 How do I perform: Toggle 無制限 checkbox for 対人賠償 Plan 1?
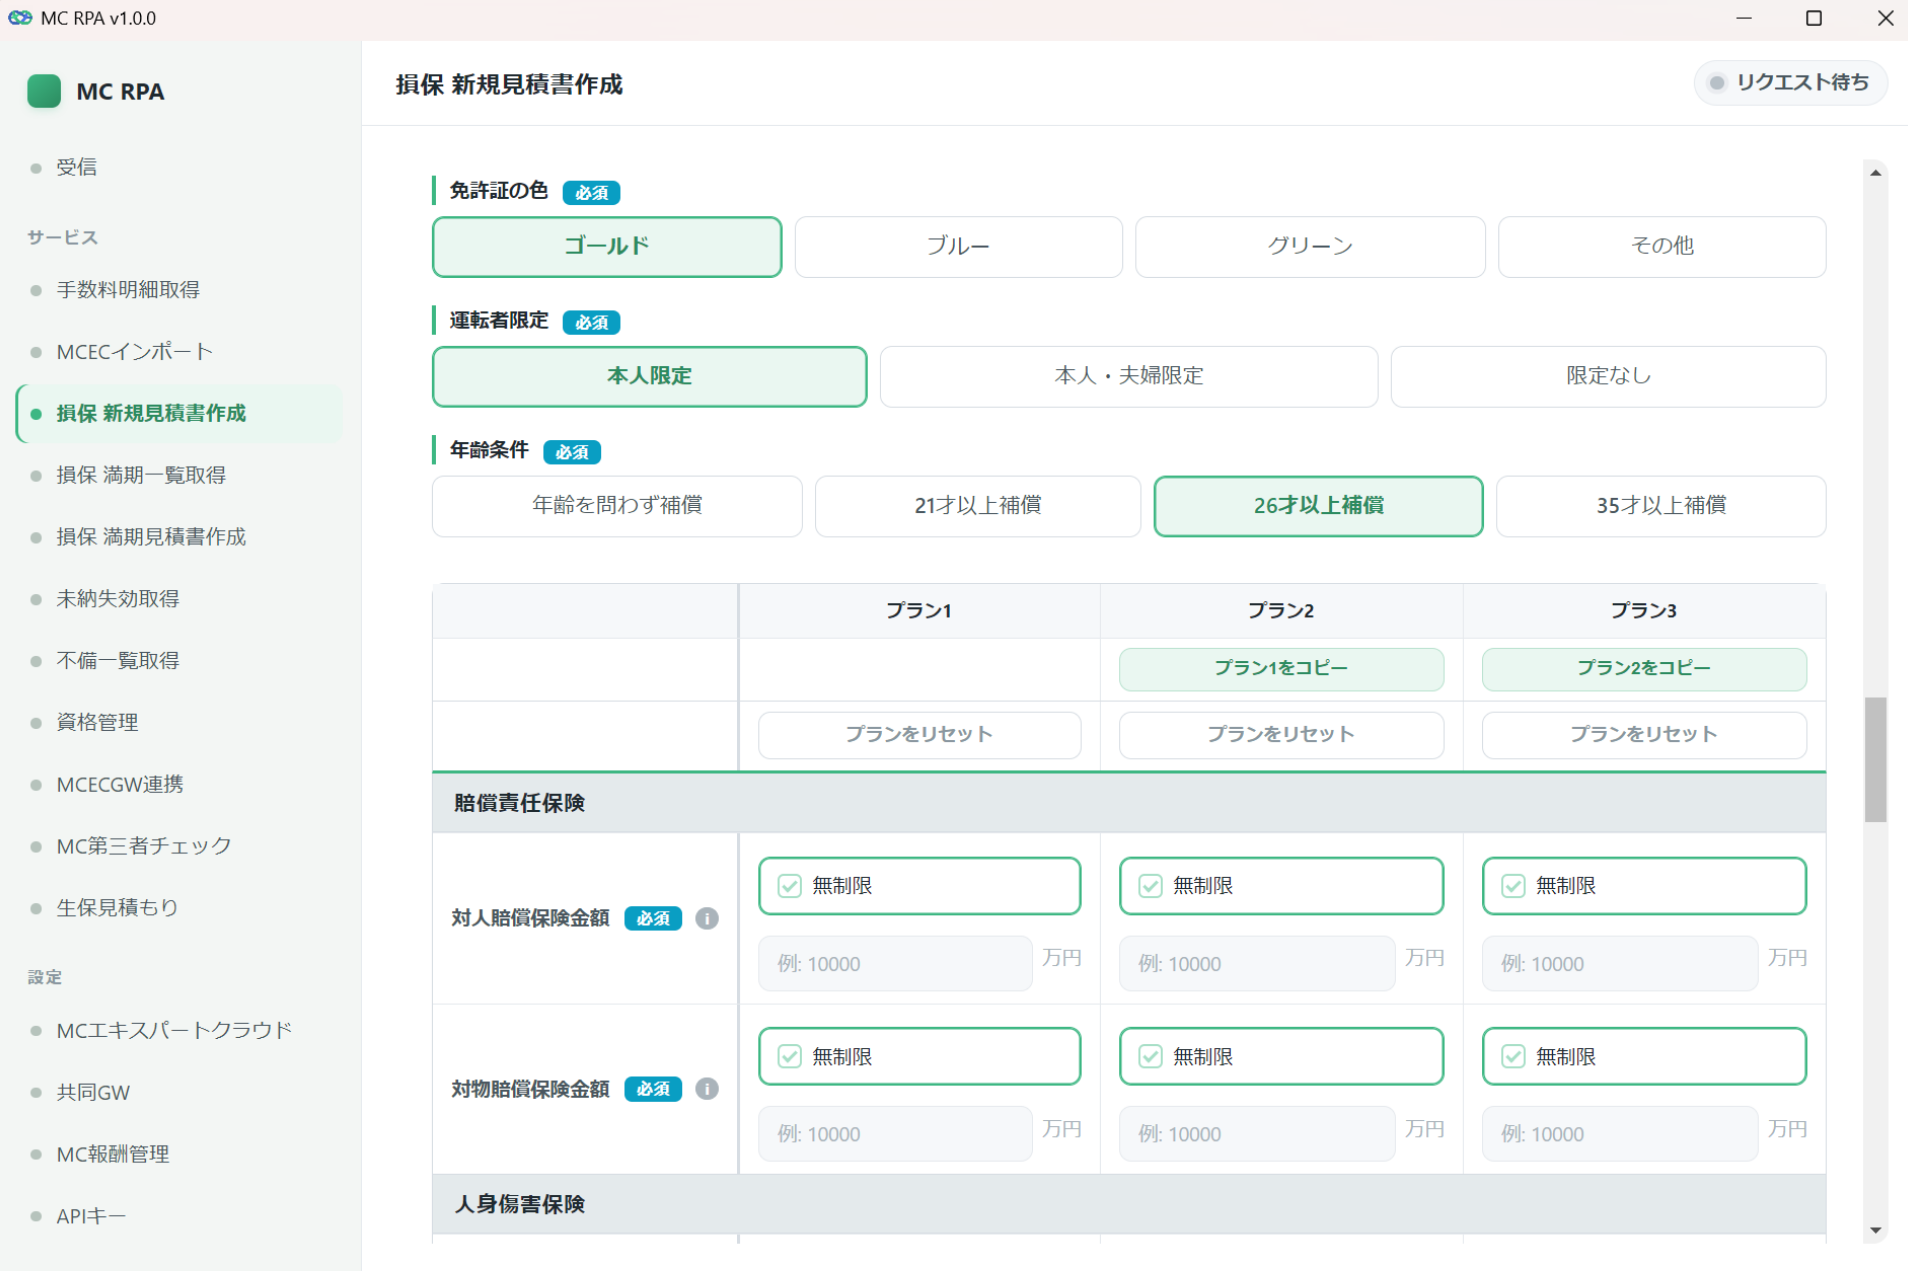point(790,886)
